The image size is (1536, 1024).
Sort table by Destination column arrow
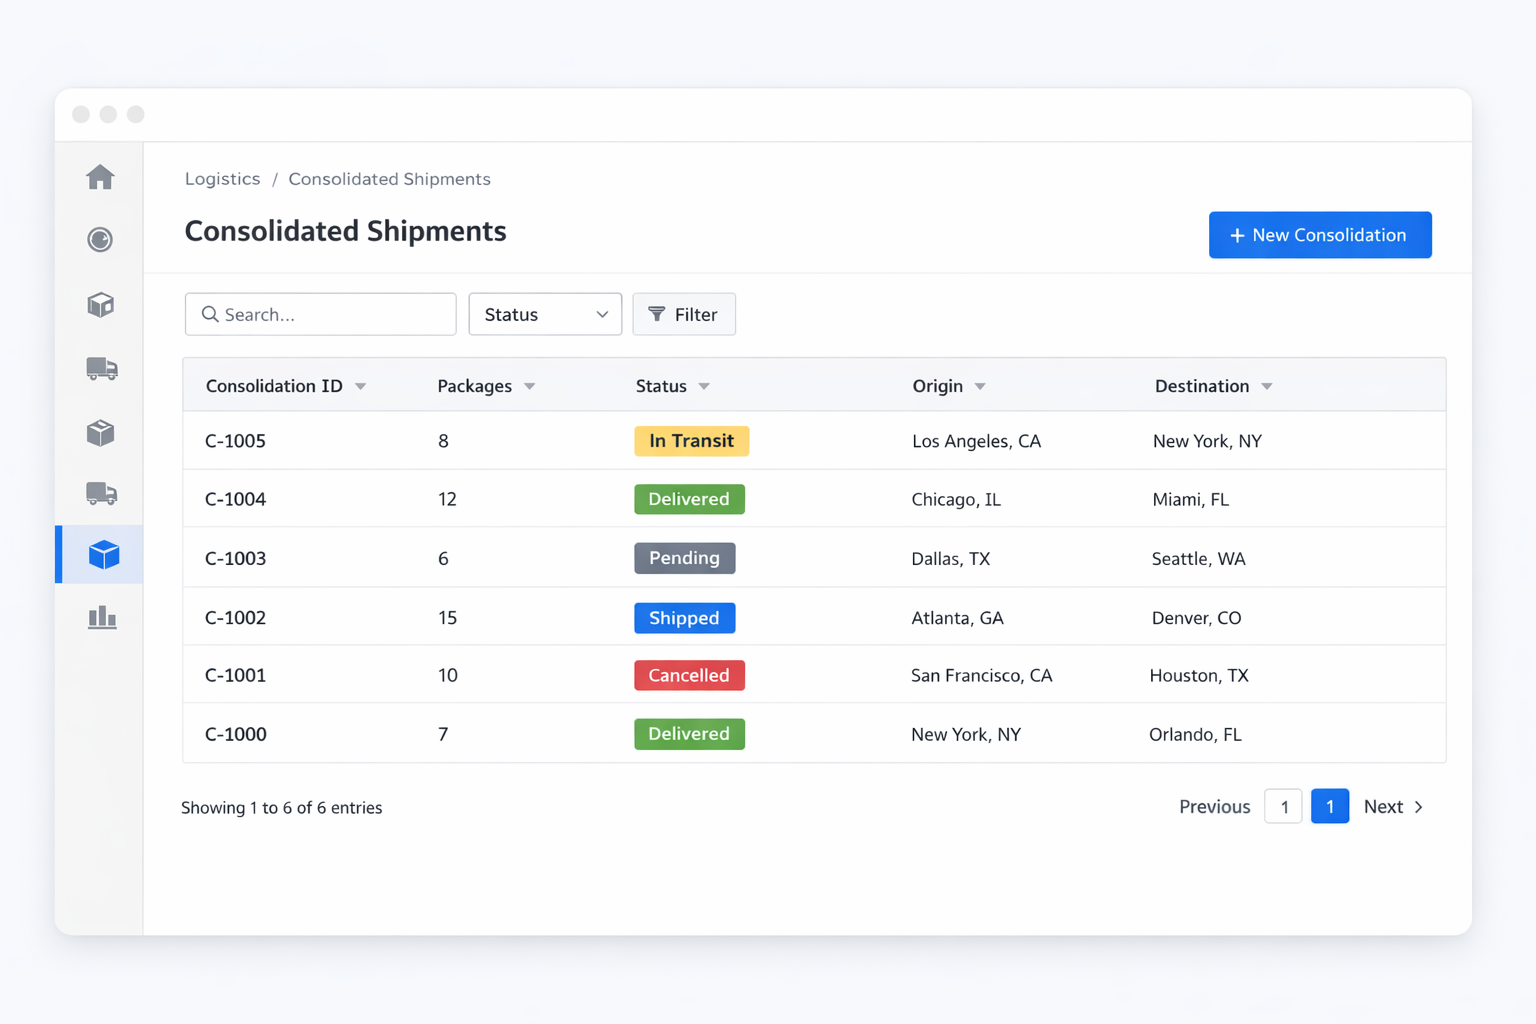pyautogui.click(x=1267, y=387)
